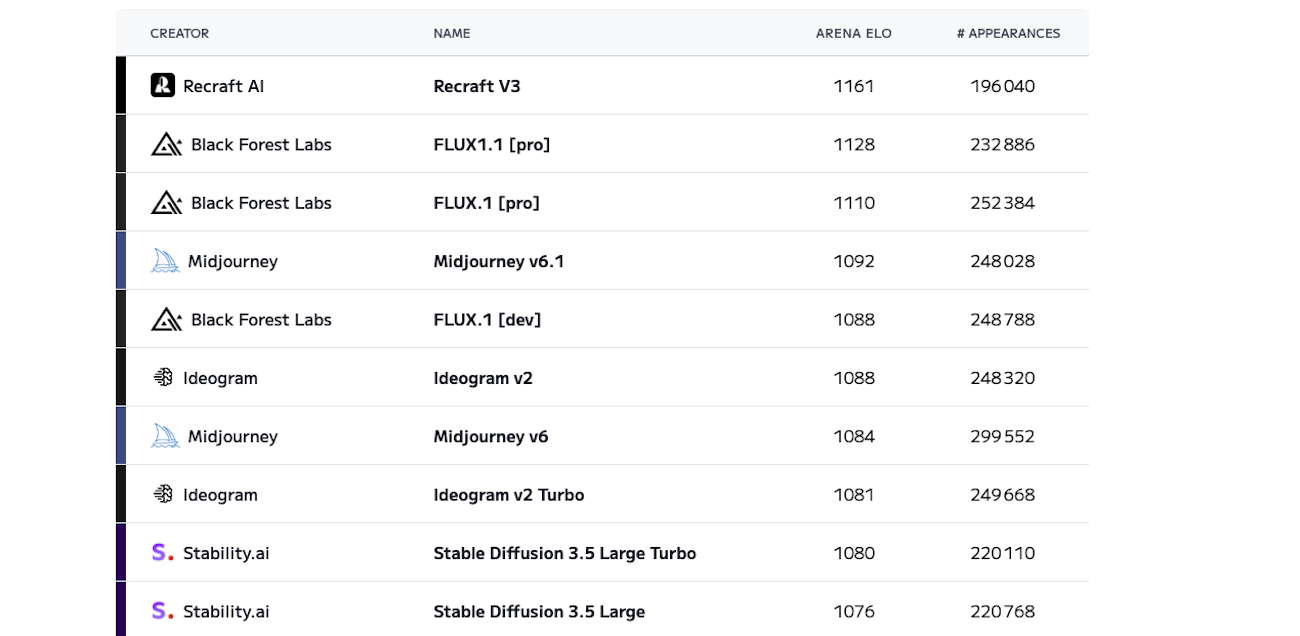Click black color bar of Recraft row
1300x636 pixels.
(121, 86)
